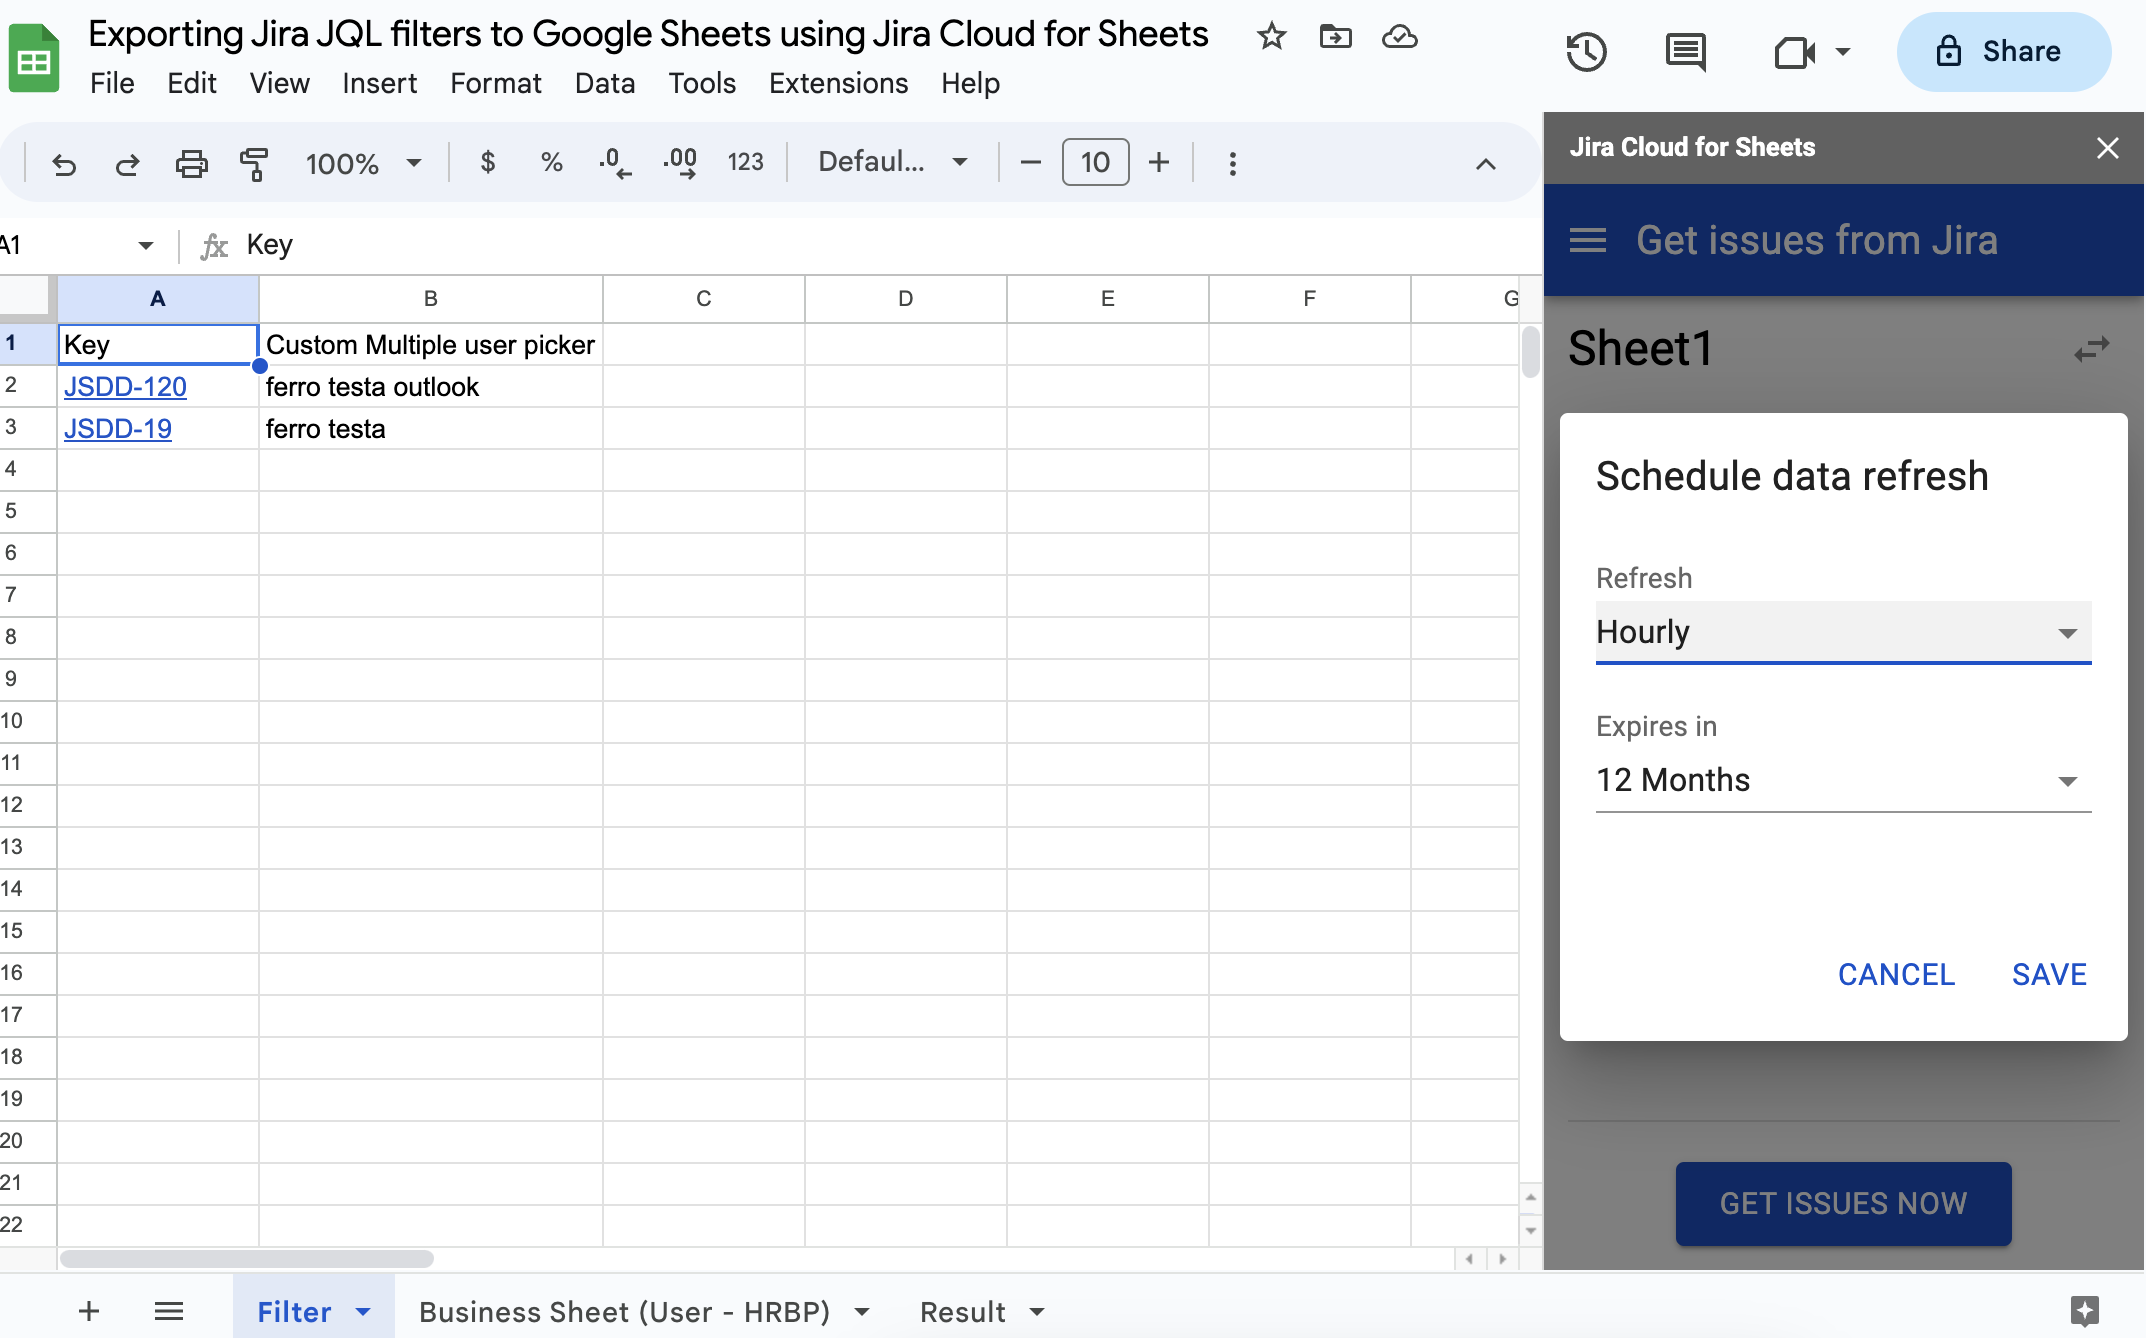Close the Jira Cloud for Sheets panel
This screenshot has height=1338, width=2146.
tap(2107, 148)
